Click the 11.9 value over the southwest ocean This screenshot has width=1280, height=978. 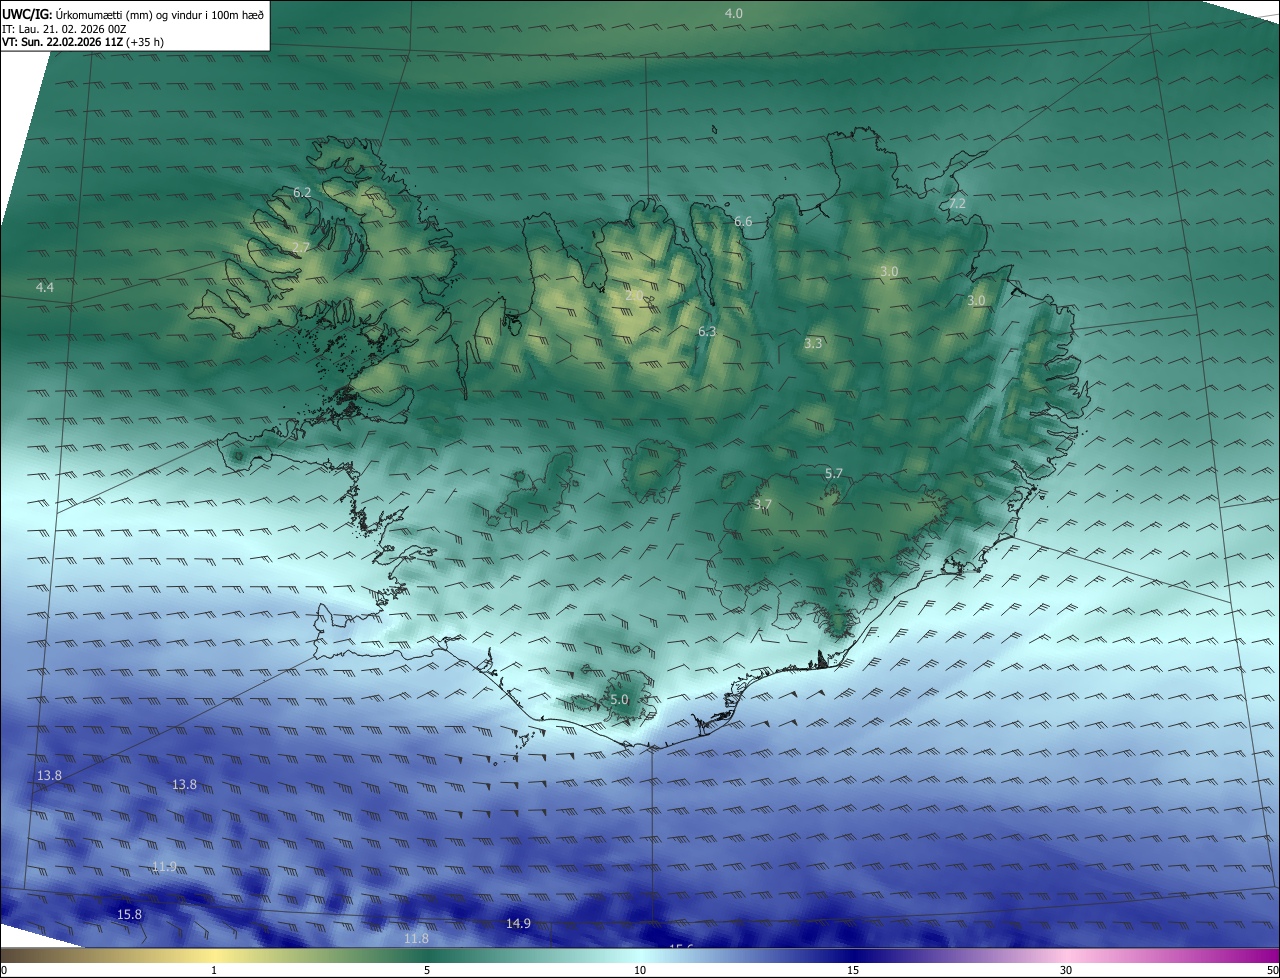point(164,866)
